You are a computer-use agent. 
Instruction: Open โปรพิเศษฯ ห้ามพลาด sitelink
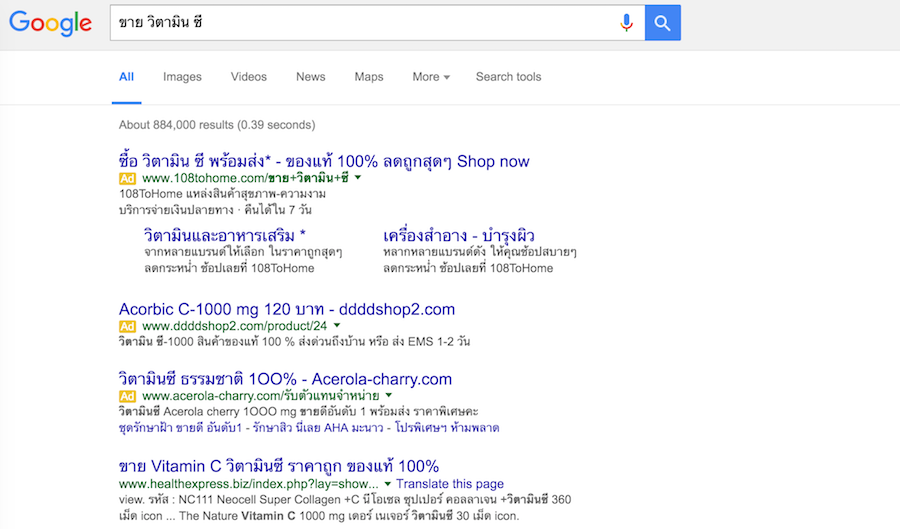click(x=447, y=428)
